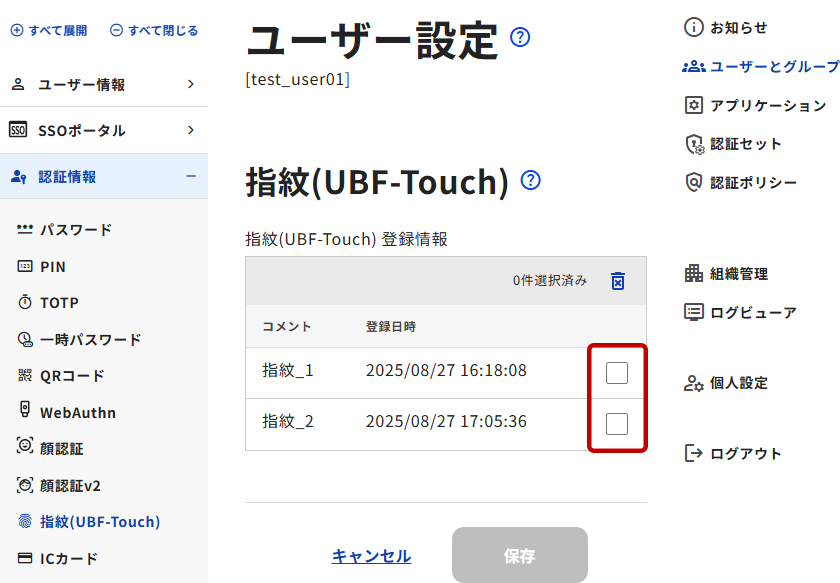
Task: Check the checkbox for 指紋_2
Action: pos(617,424)
